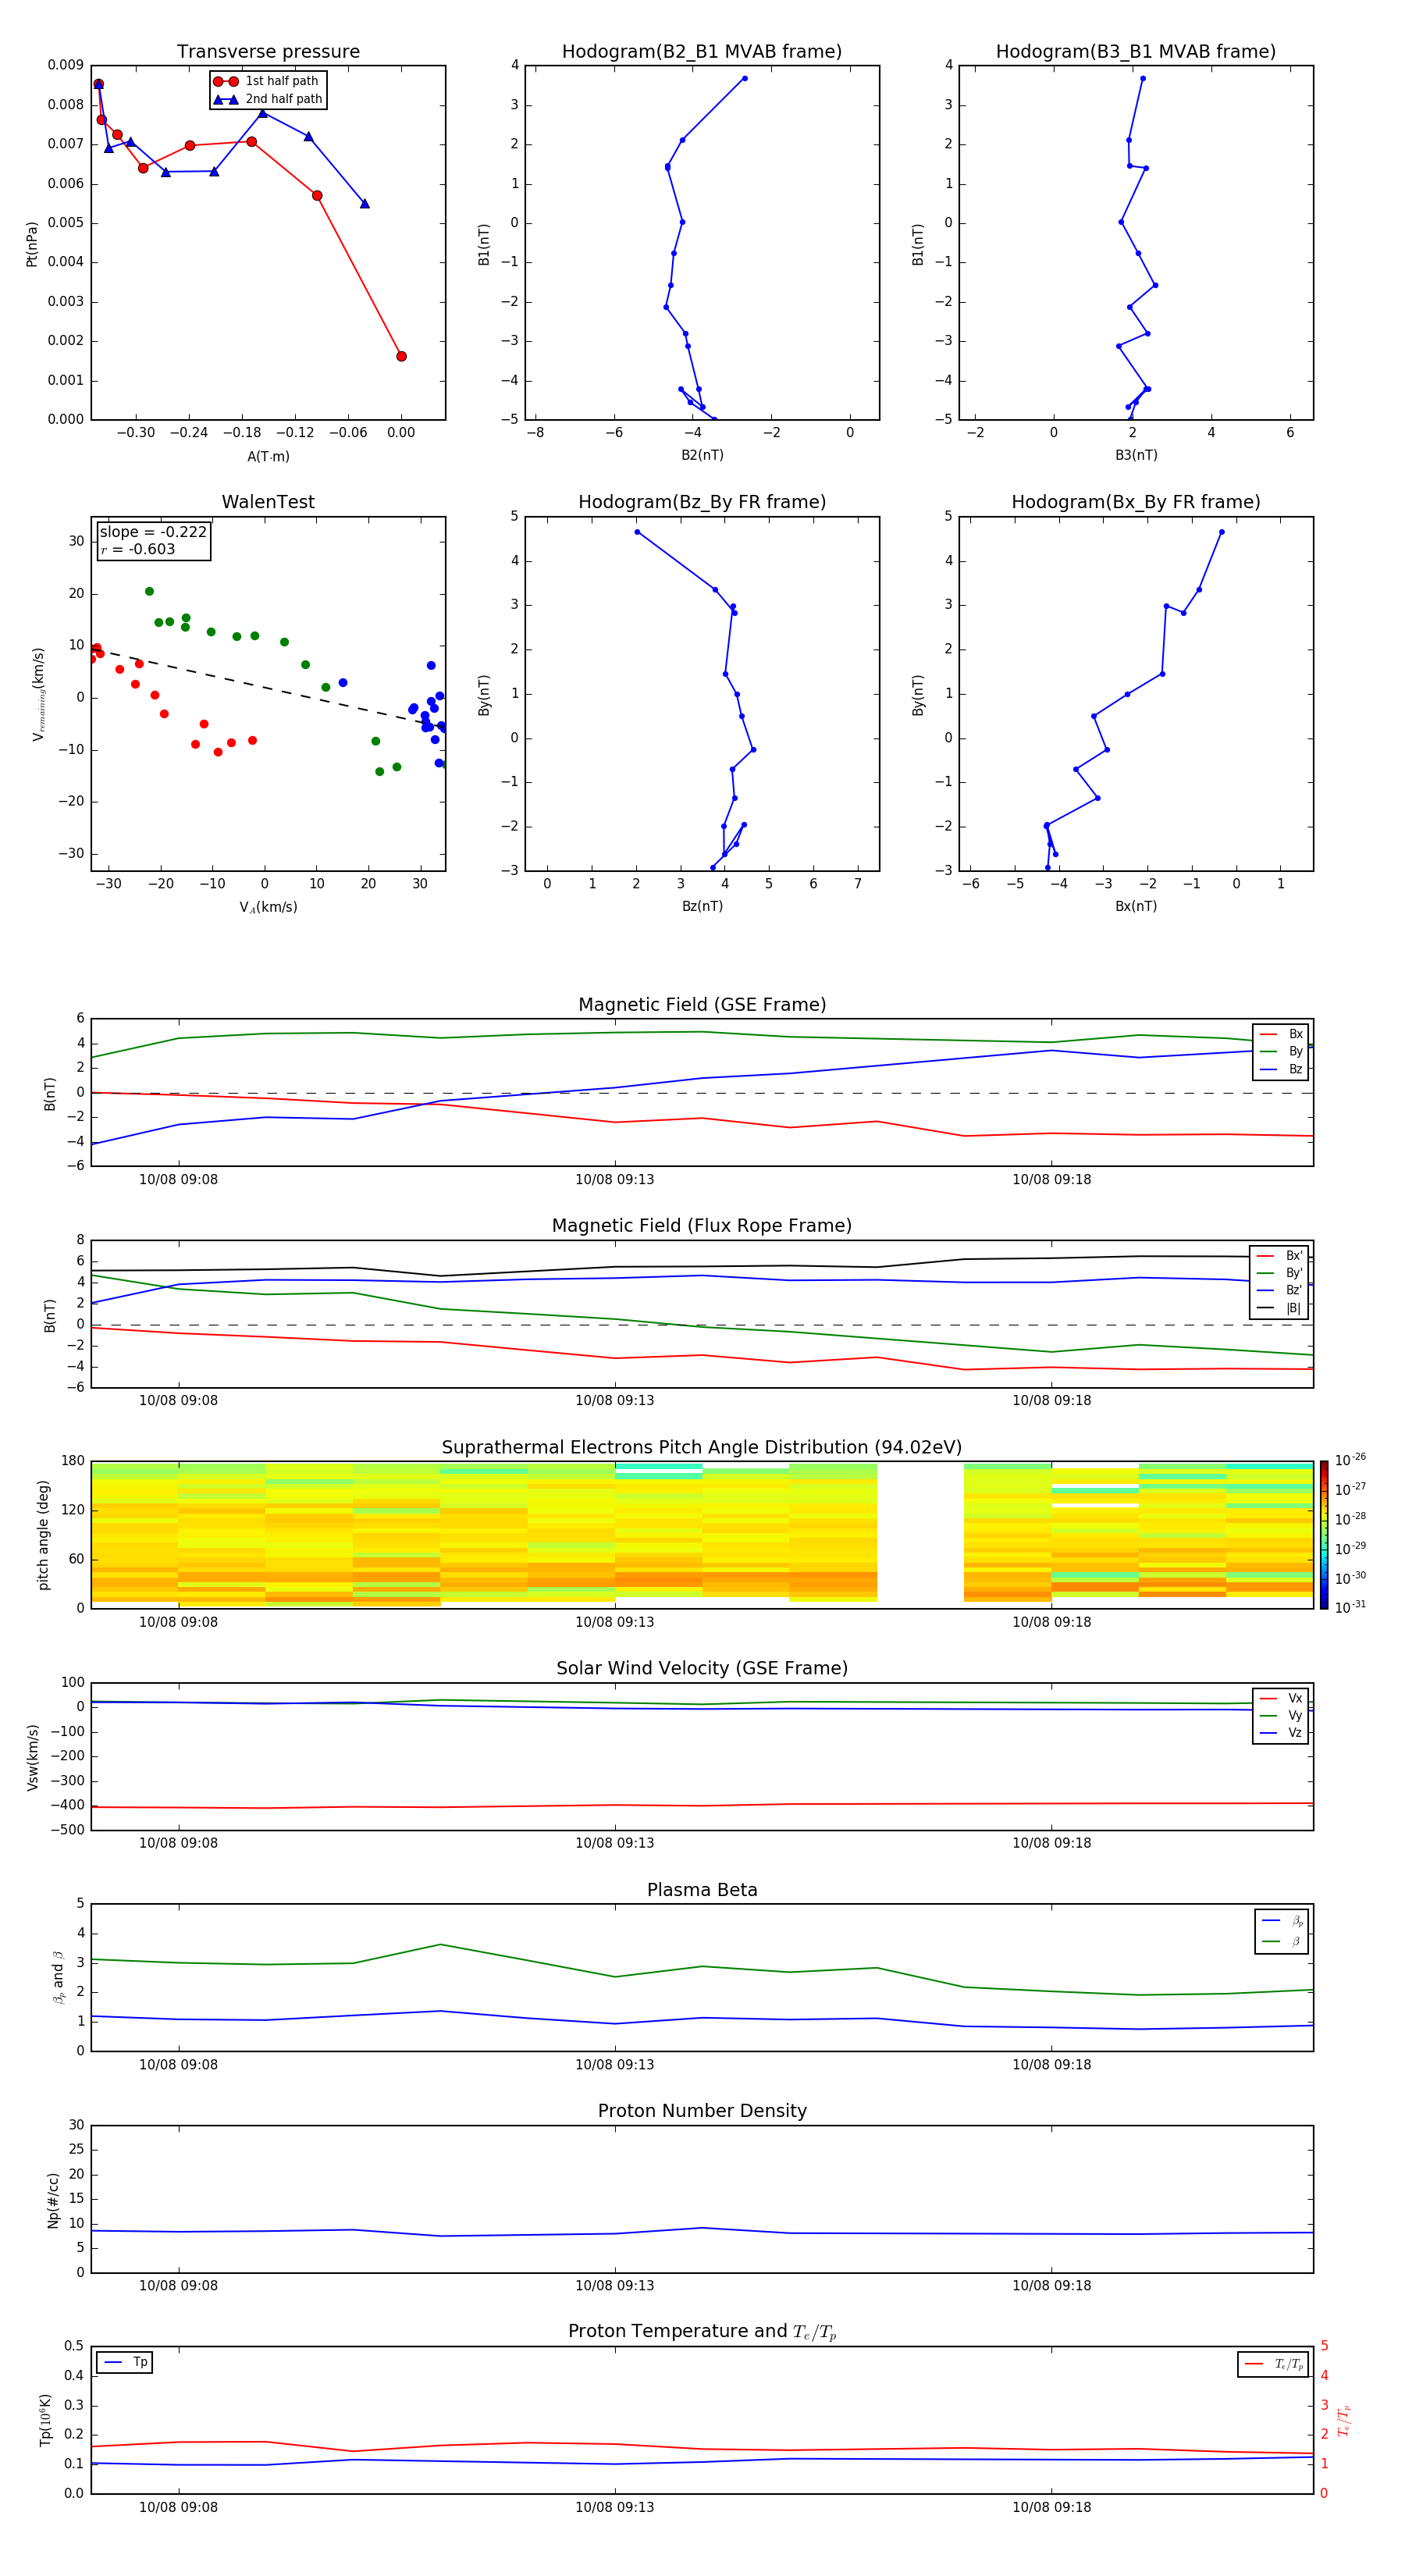Click the 'Transverse pressure' plot title
The image size is (1405, 2576).
[x=268, y=51]
